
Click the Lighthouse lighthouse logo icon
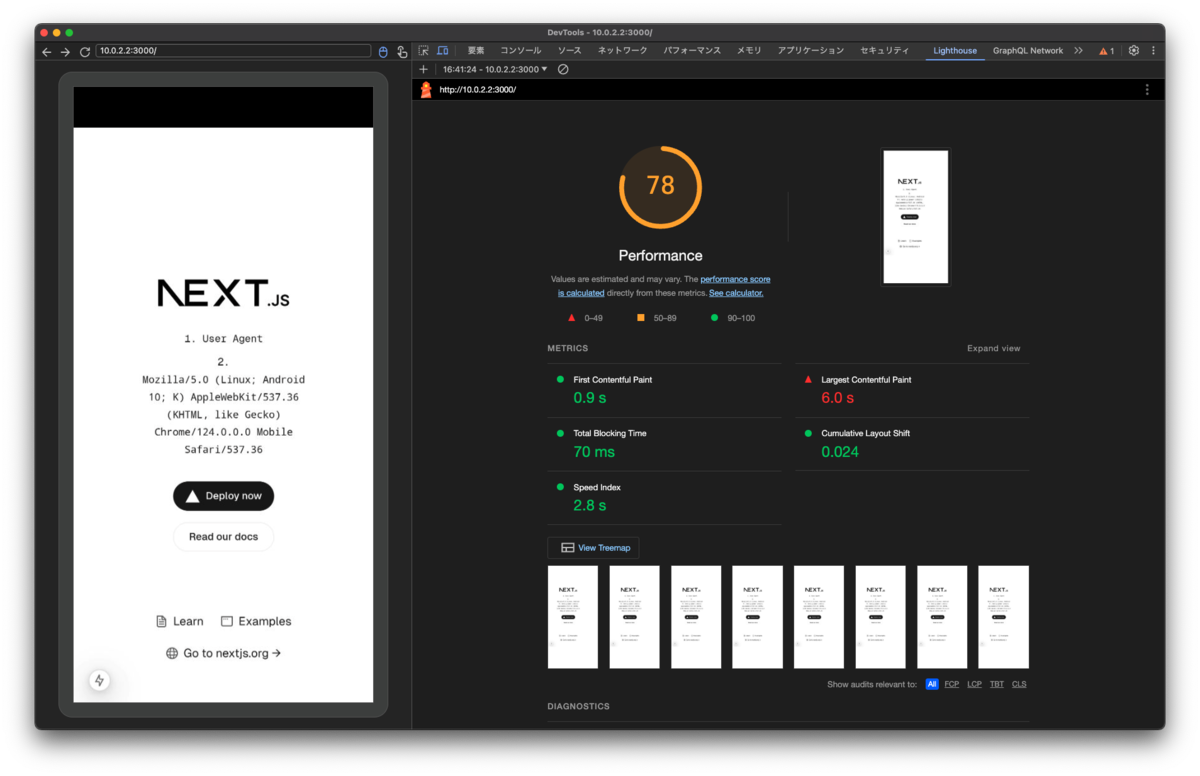[426, 89]
